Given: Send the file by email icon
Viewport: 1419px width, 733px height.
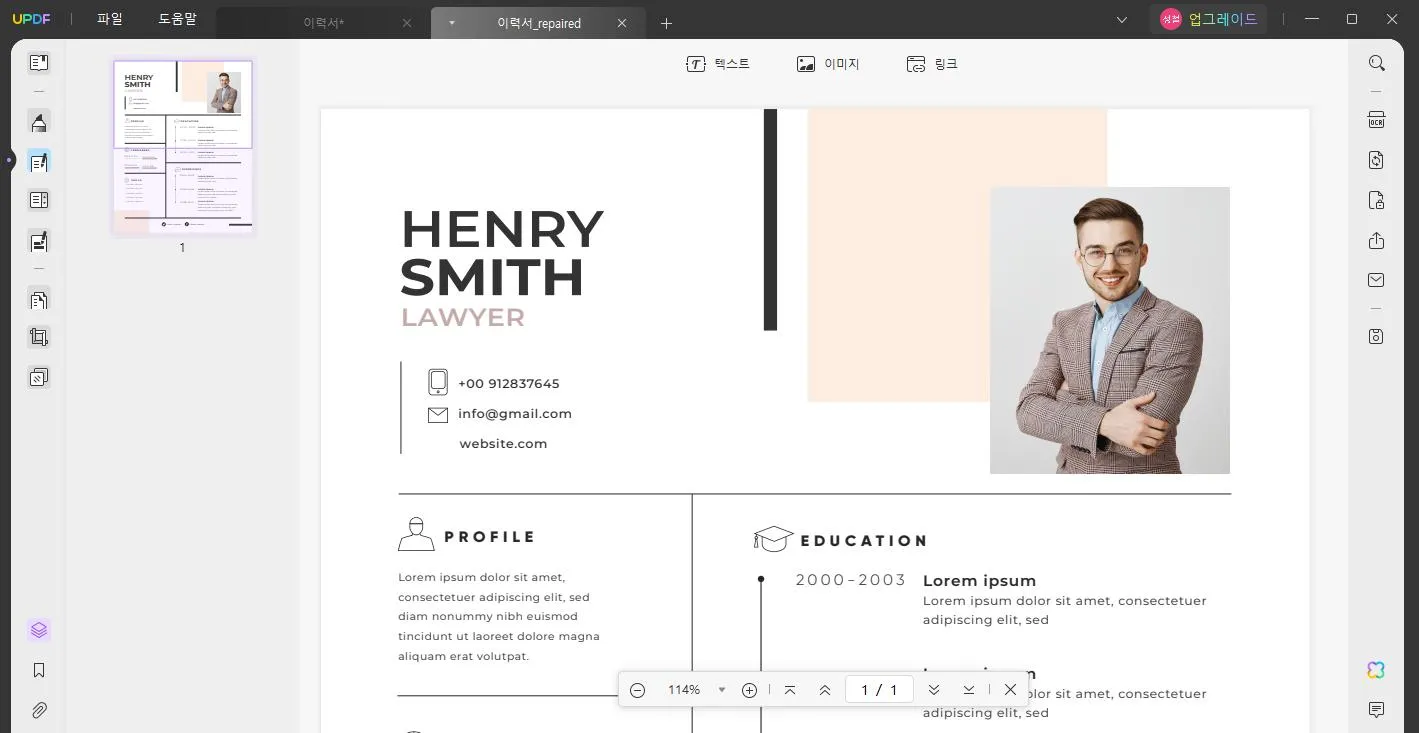Looking at the screenshot, I should point(1377,280).
